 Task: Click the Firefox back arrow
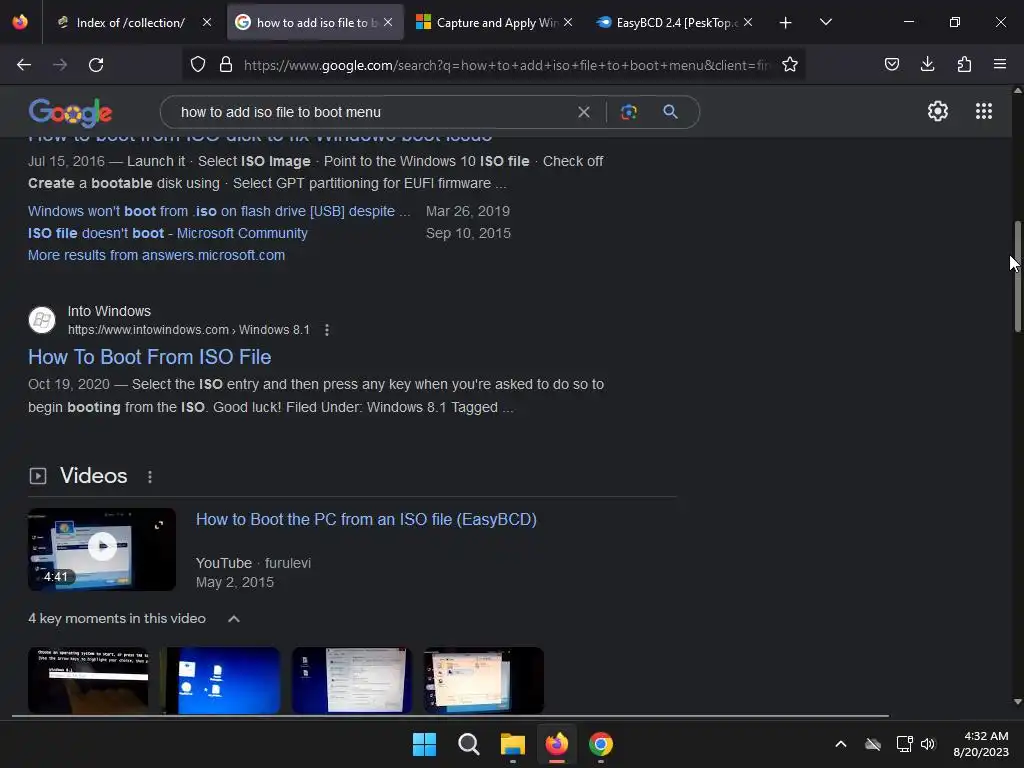[x=24, y=65]
